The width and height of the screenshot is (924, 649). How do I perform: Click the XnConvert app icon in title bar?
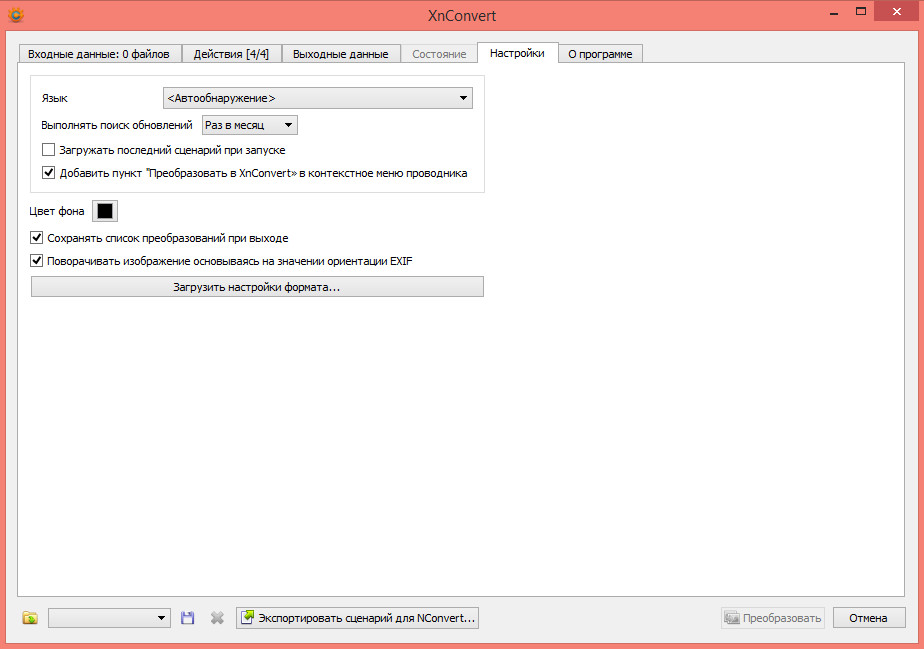pos(14,15)
